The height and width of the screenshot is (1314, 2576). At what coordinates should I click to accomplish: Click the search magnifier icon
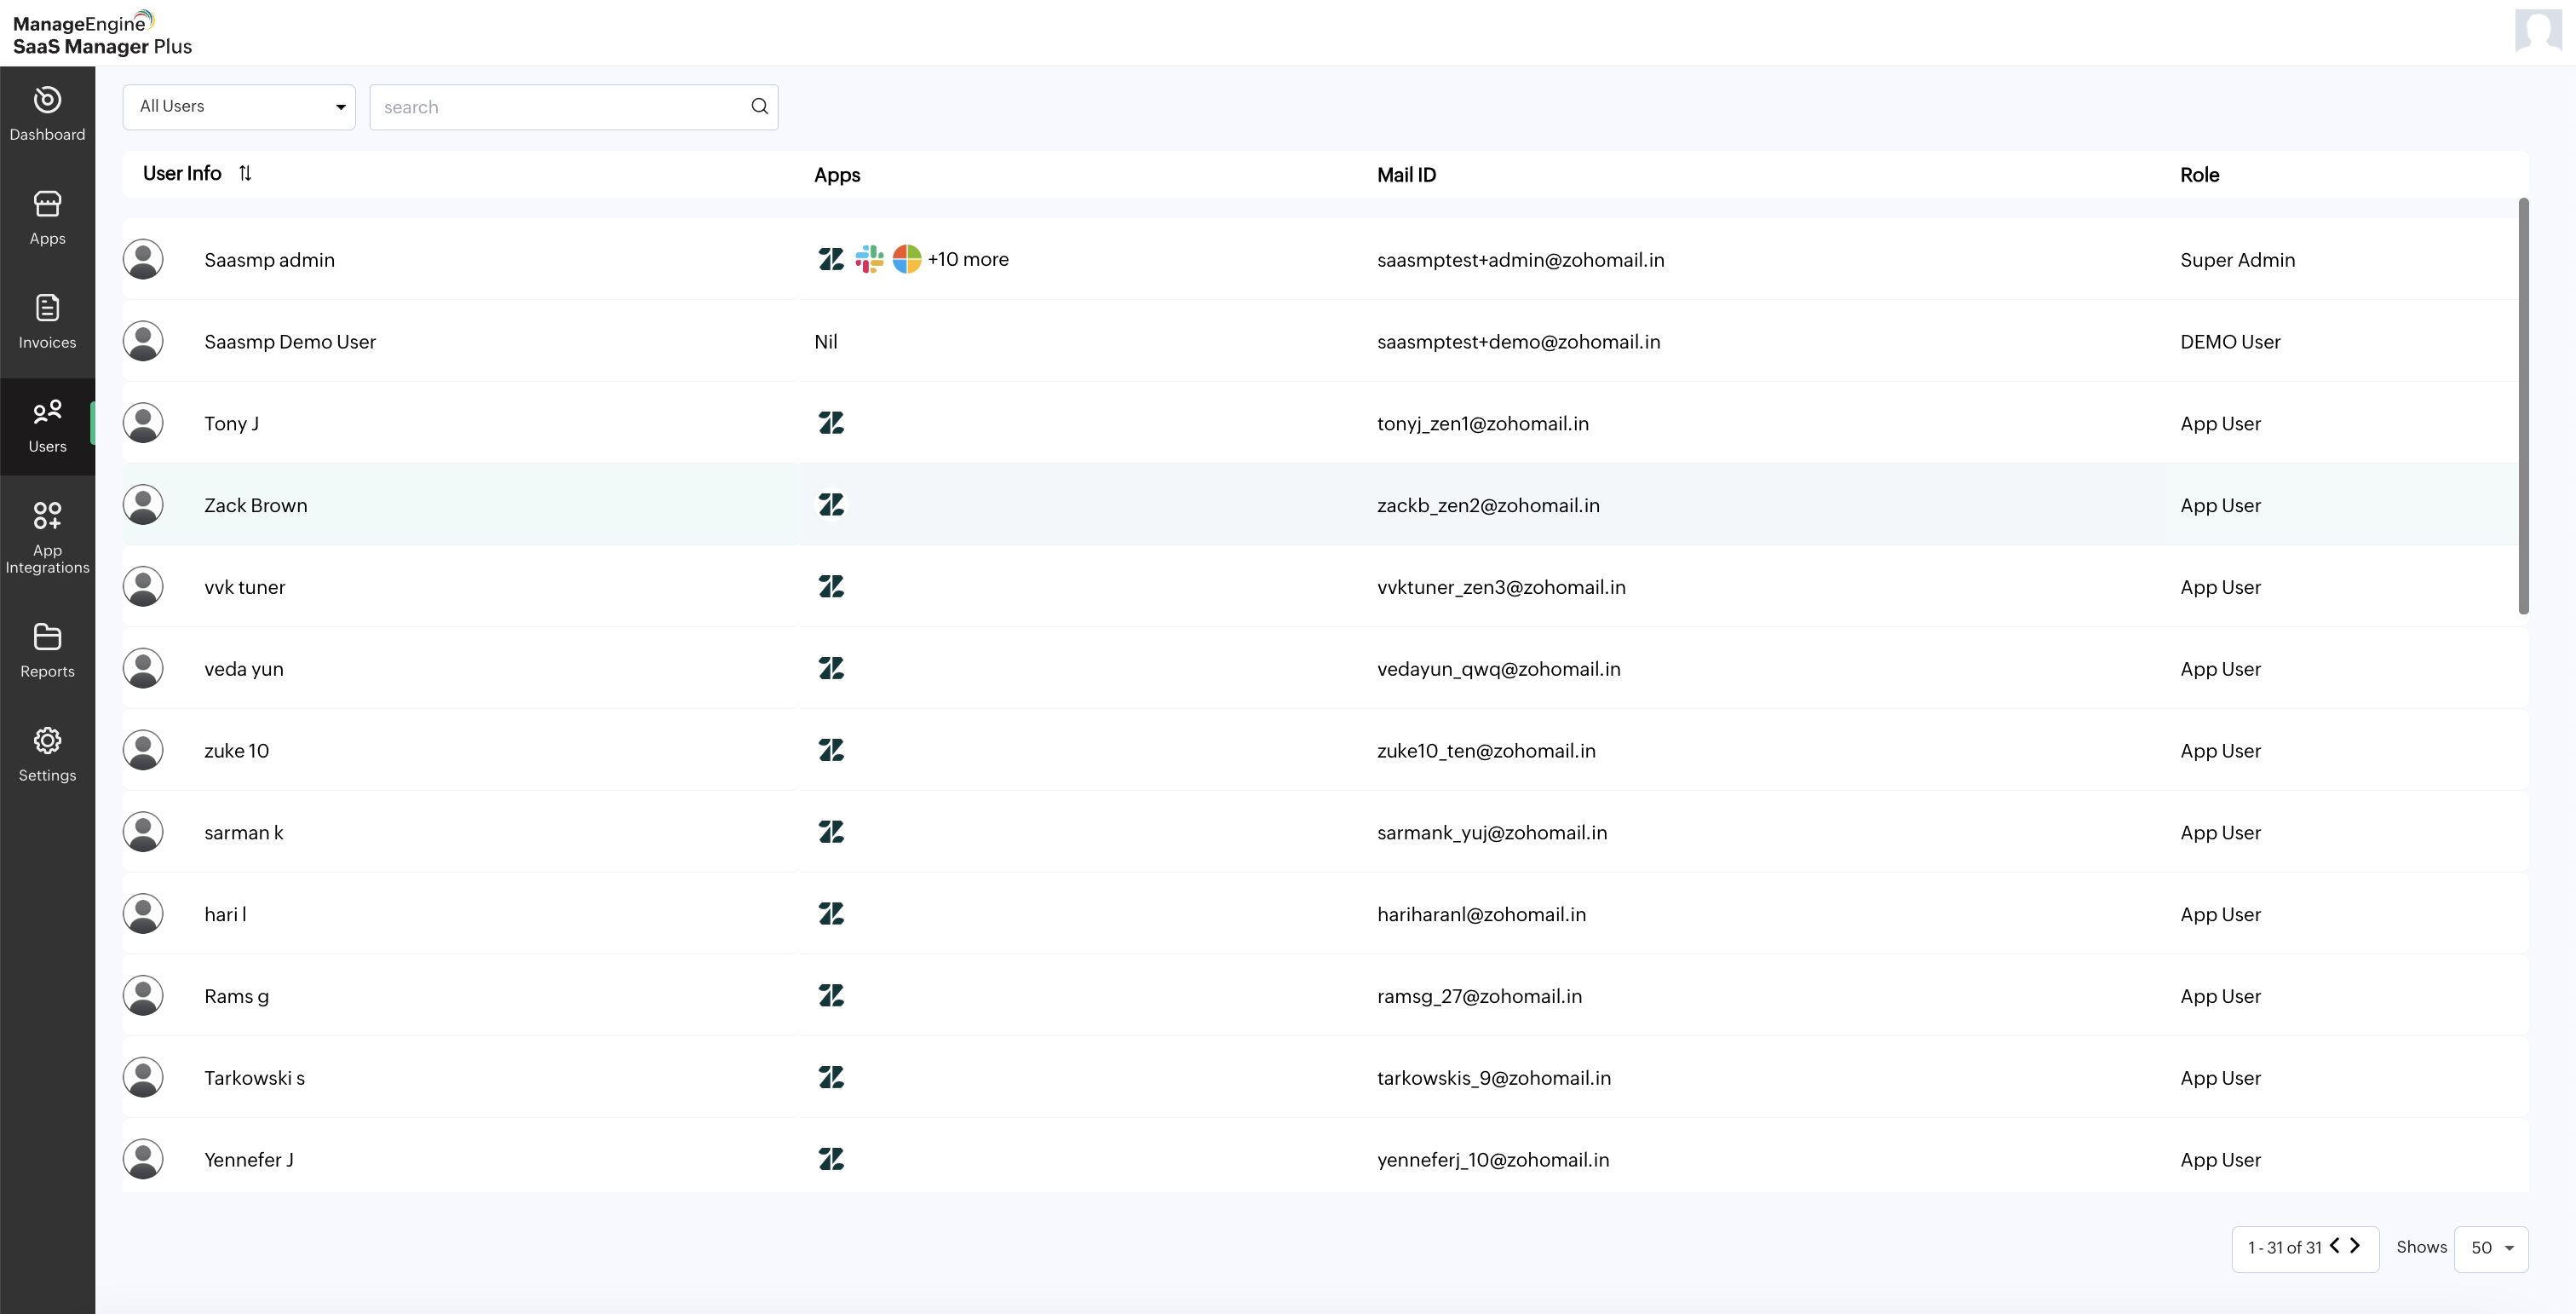pyautogui.click(x=759, y=106)
